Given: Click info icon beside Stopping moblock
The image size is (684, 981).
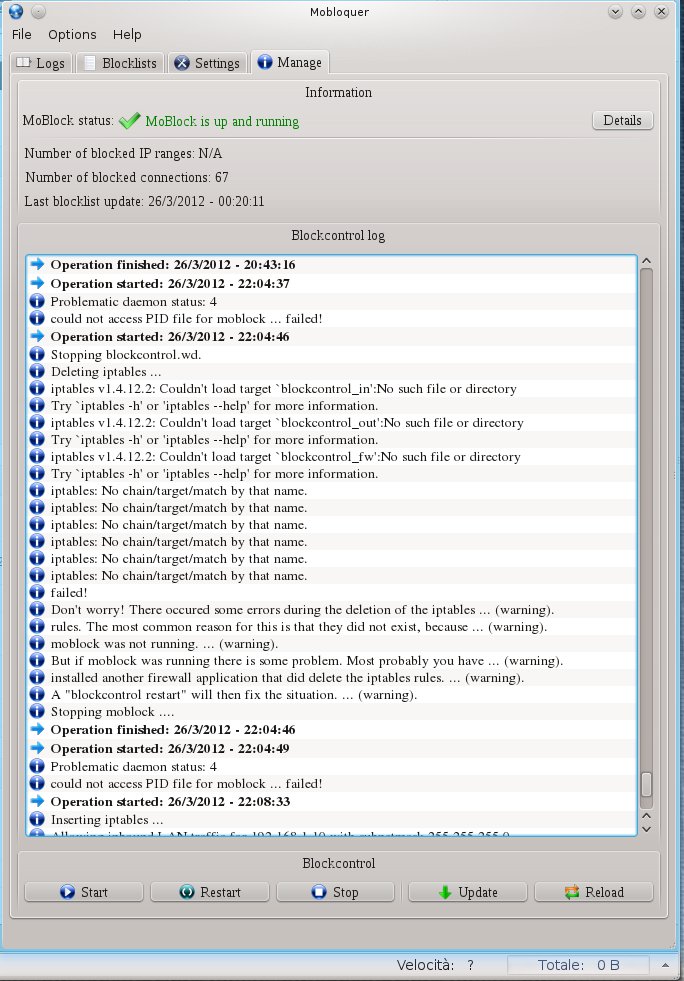Looking at the screenshot, I should pyautogui.click(x=37, y=711).
